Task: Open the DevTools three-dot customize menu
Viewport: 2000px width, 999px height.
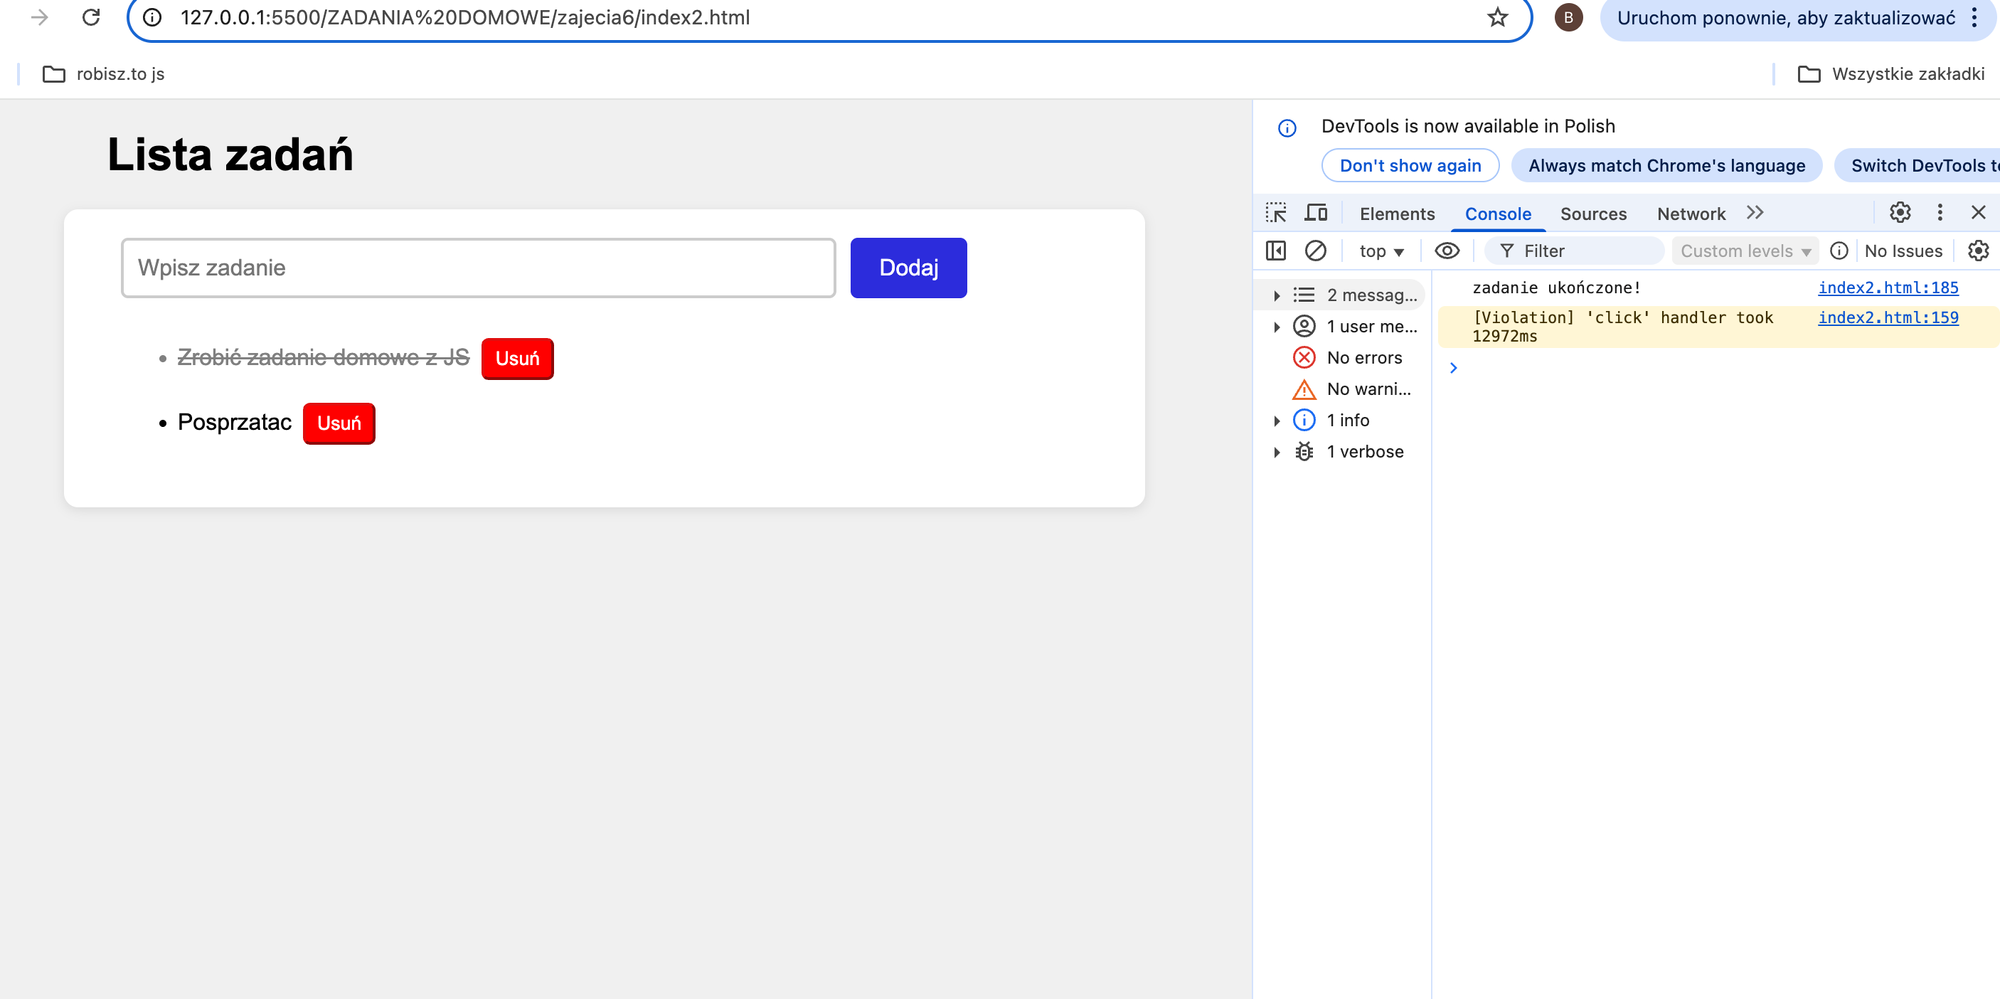Action: [x=1940, y=213]
